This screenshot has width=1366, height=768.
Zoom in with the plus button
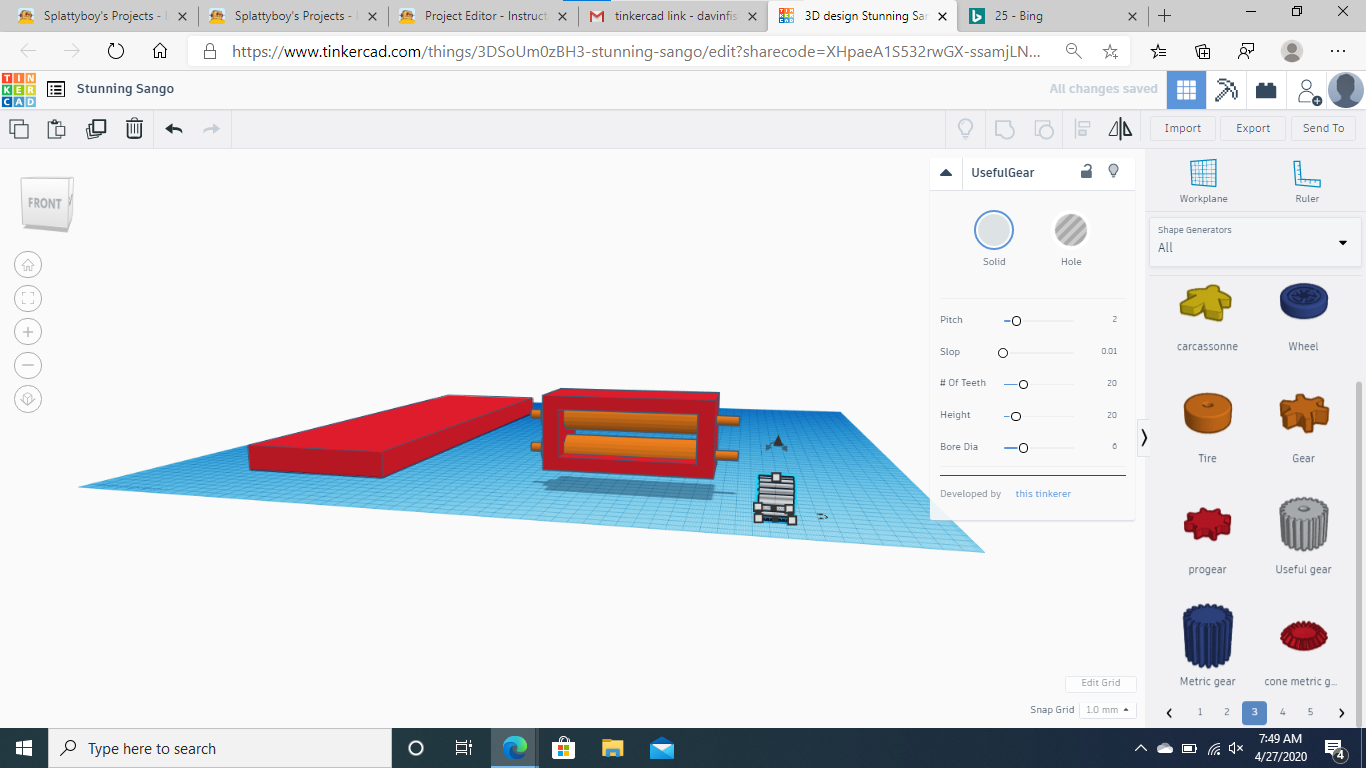click(x=28, y=332)
